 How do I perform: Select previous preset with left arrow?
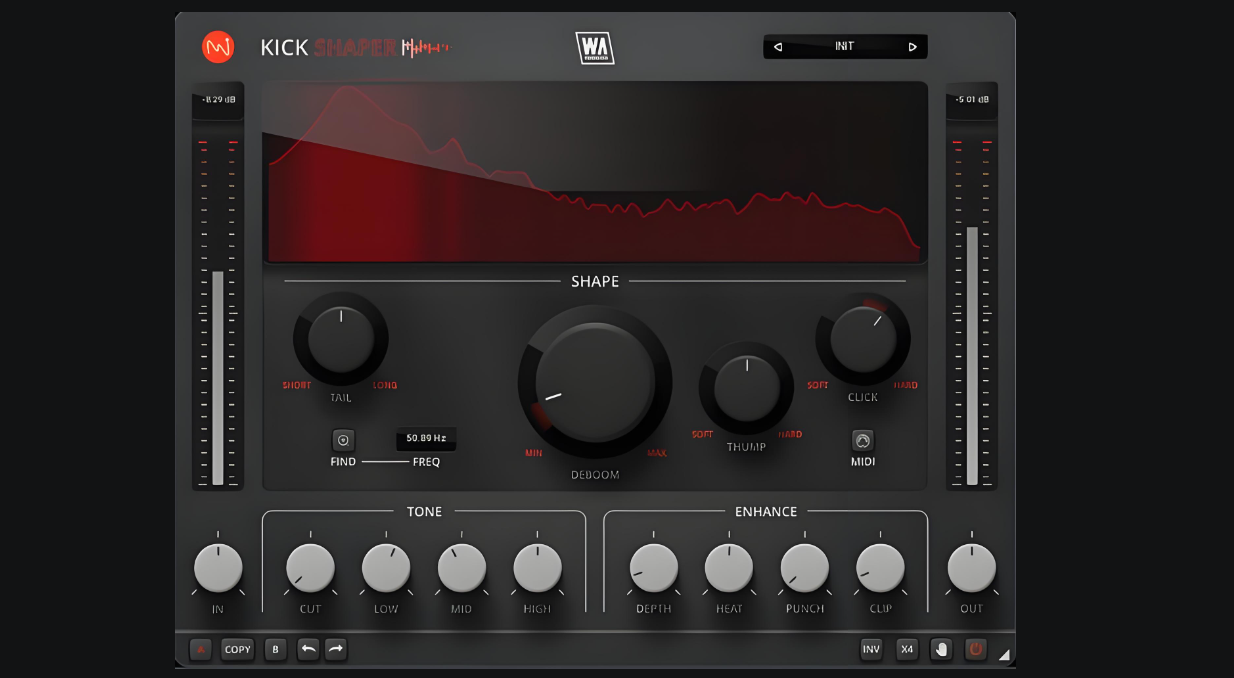click(x=778, y=47)
